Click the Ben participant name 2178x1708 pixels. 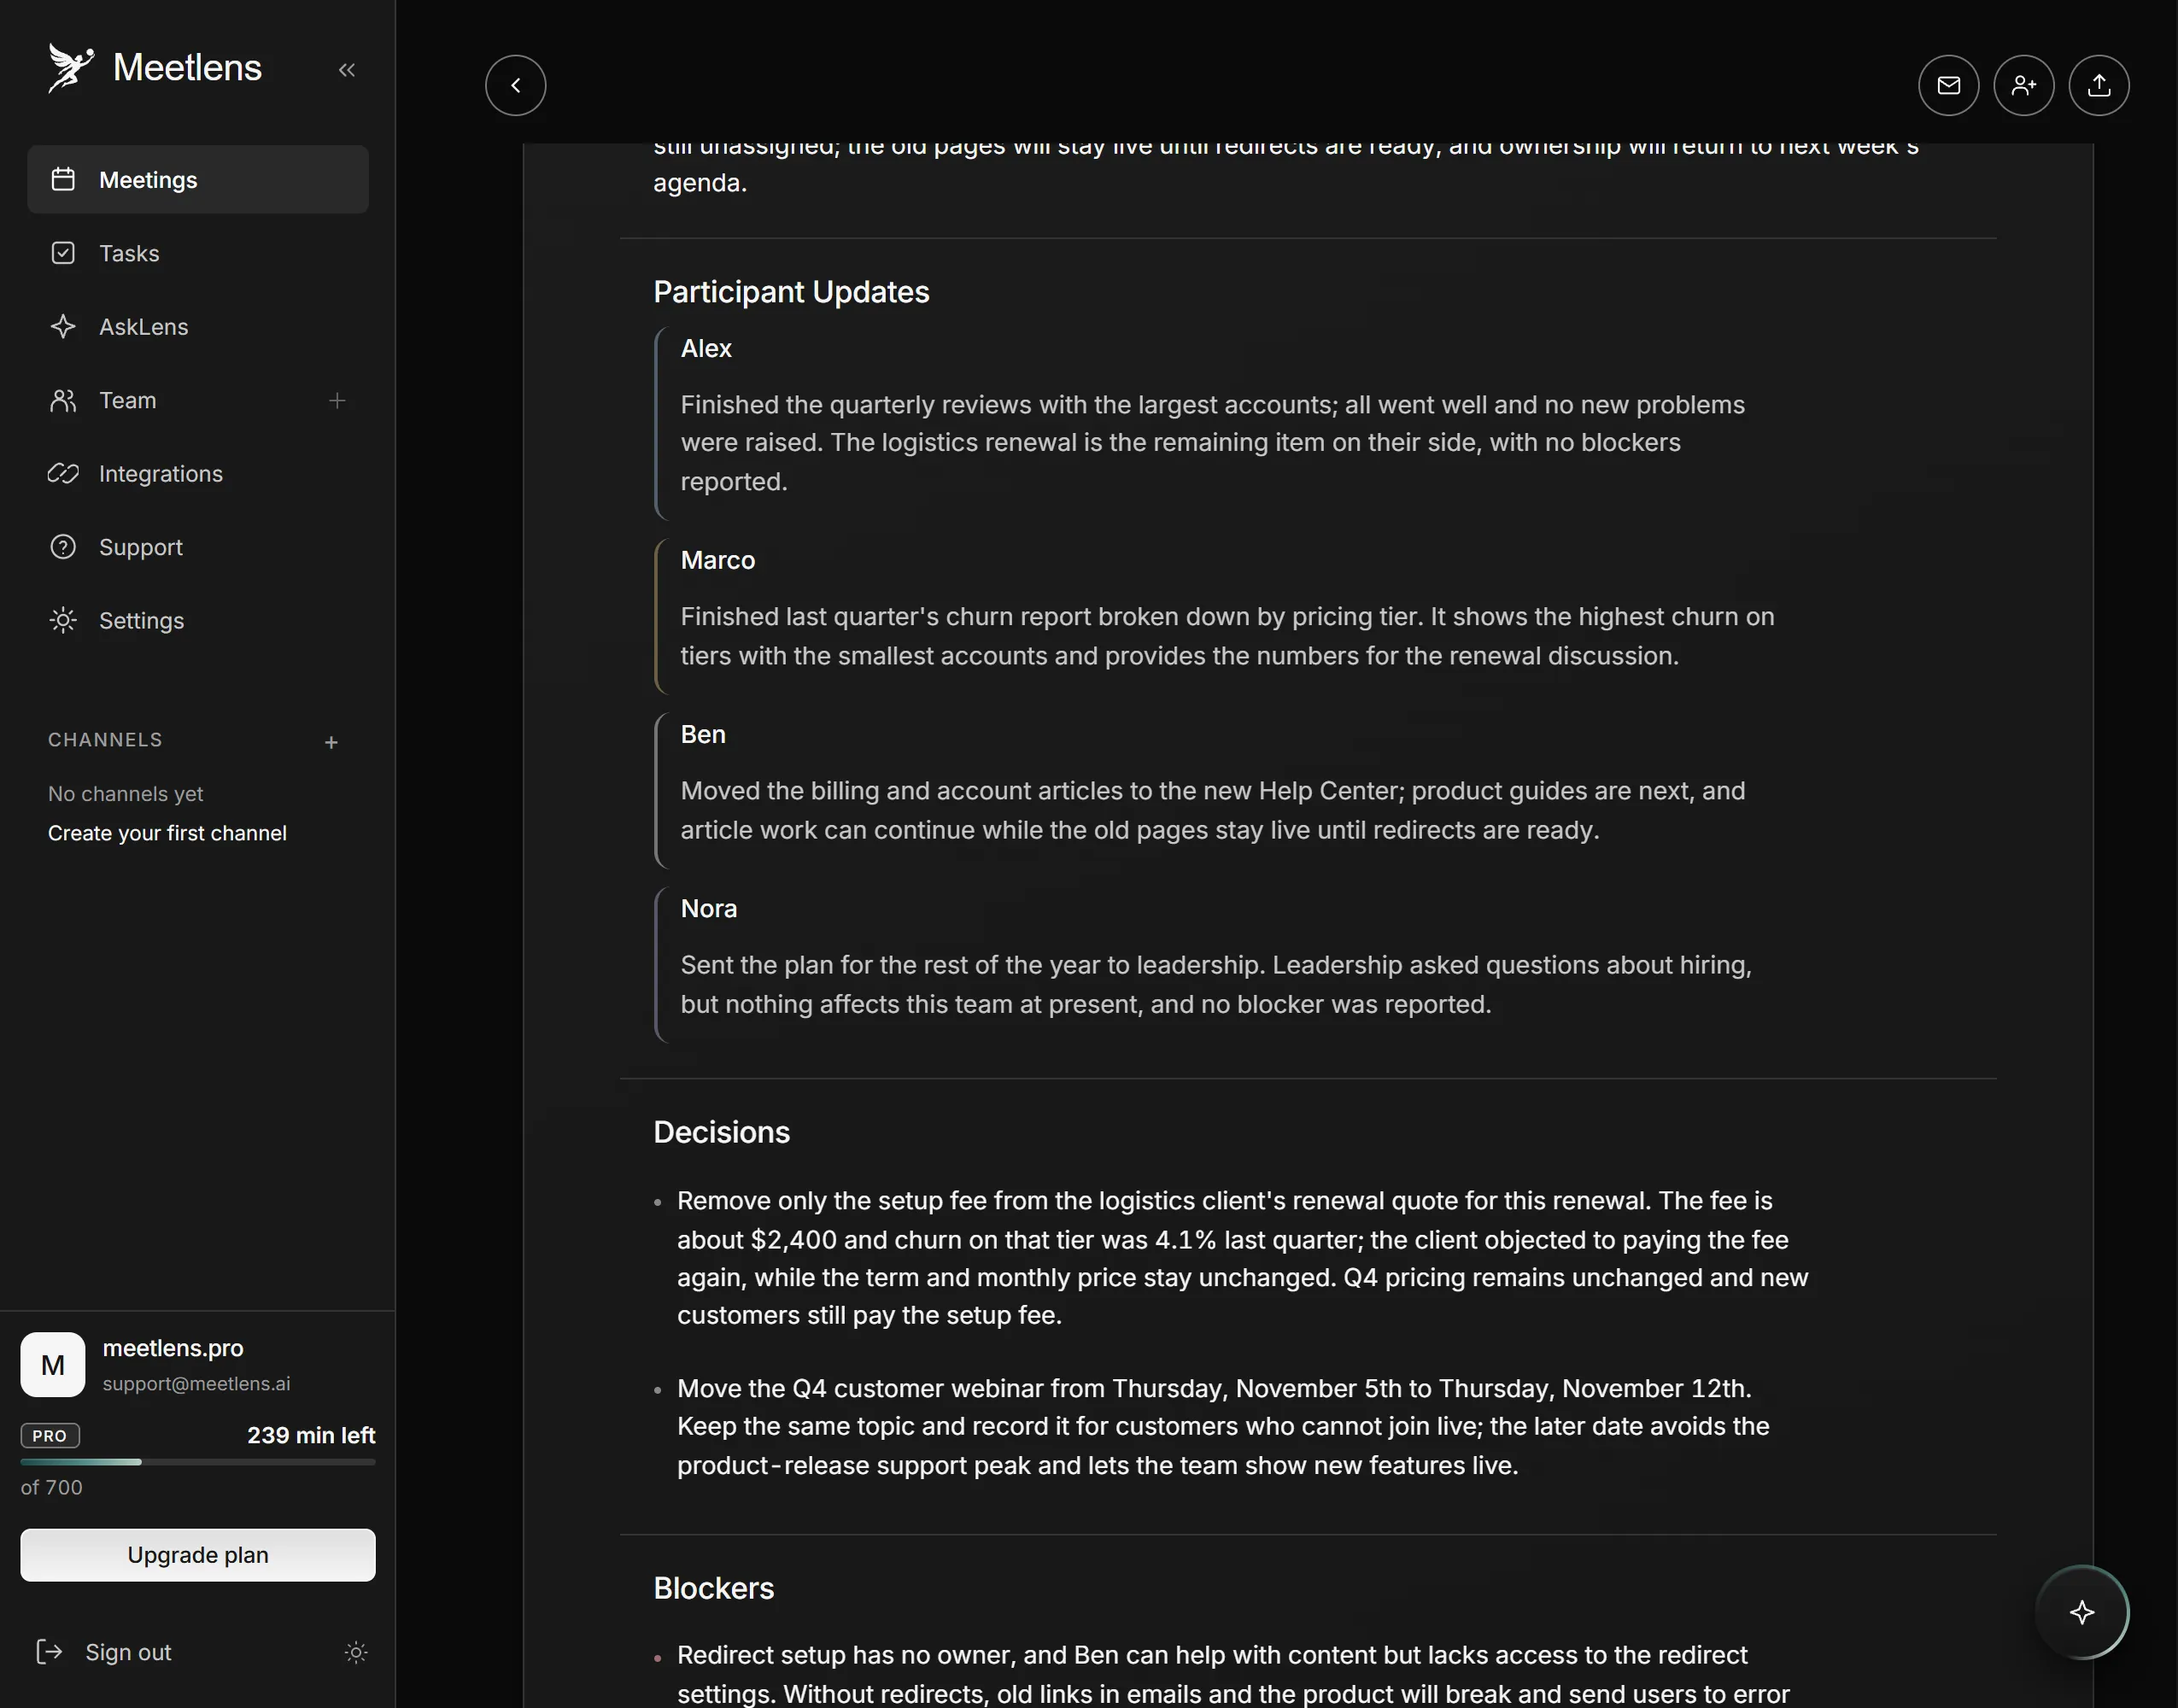click(x=703, y=735)
